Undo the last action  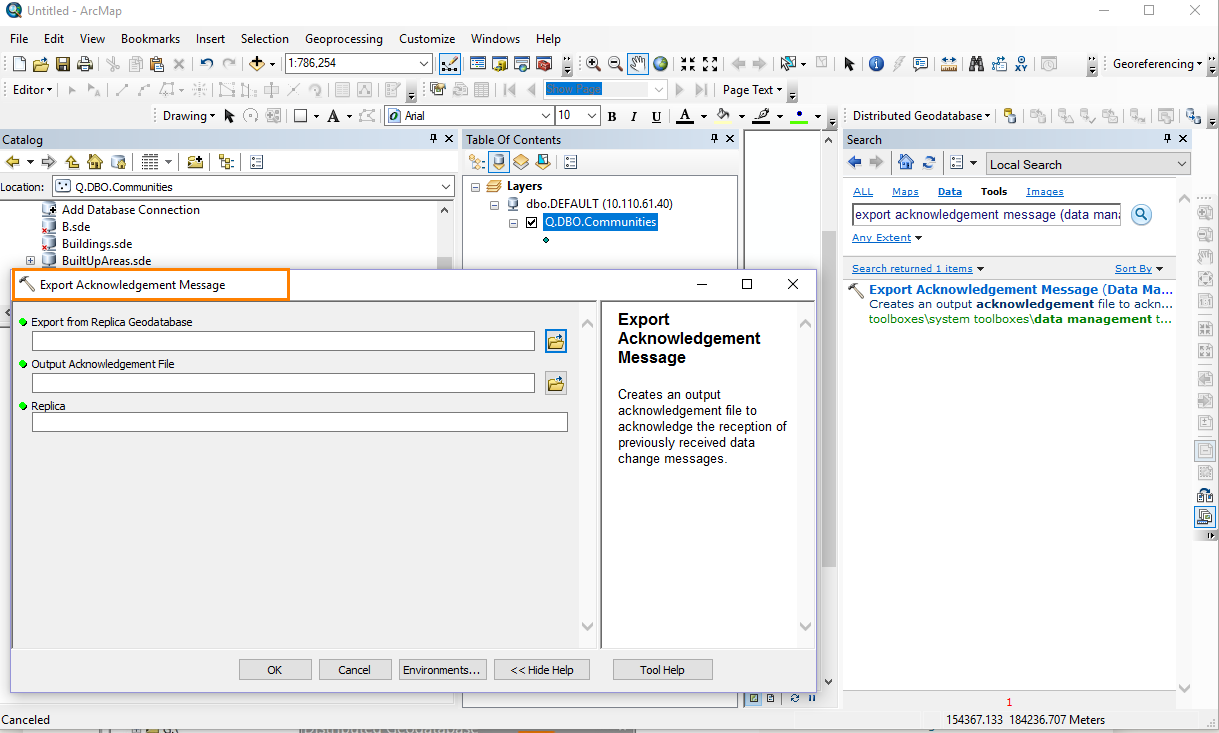point(206,64)
